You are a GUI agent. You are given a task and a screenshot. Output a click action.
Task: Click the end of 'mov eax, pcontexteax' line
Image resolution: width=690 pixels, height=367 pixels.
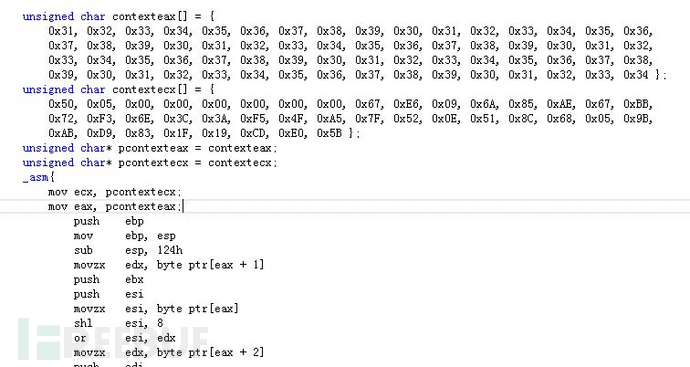tap(183, 206)
